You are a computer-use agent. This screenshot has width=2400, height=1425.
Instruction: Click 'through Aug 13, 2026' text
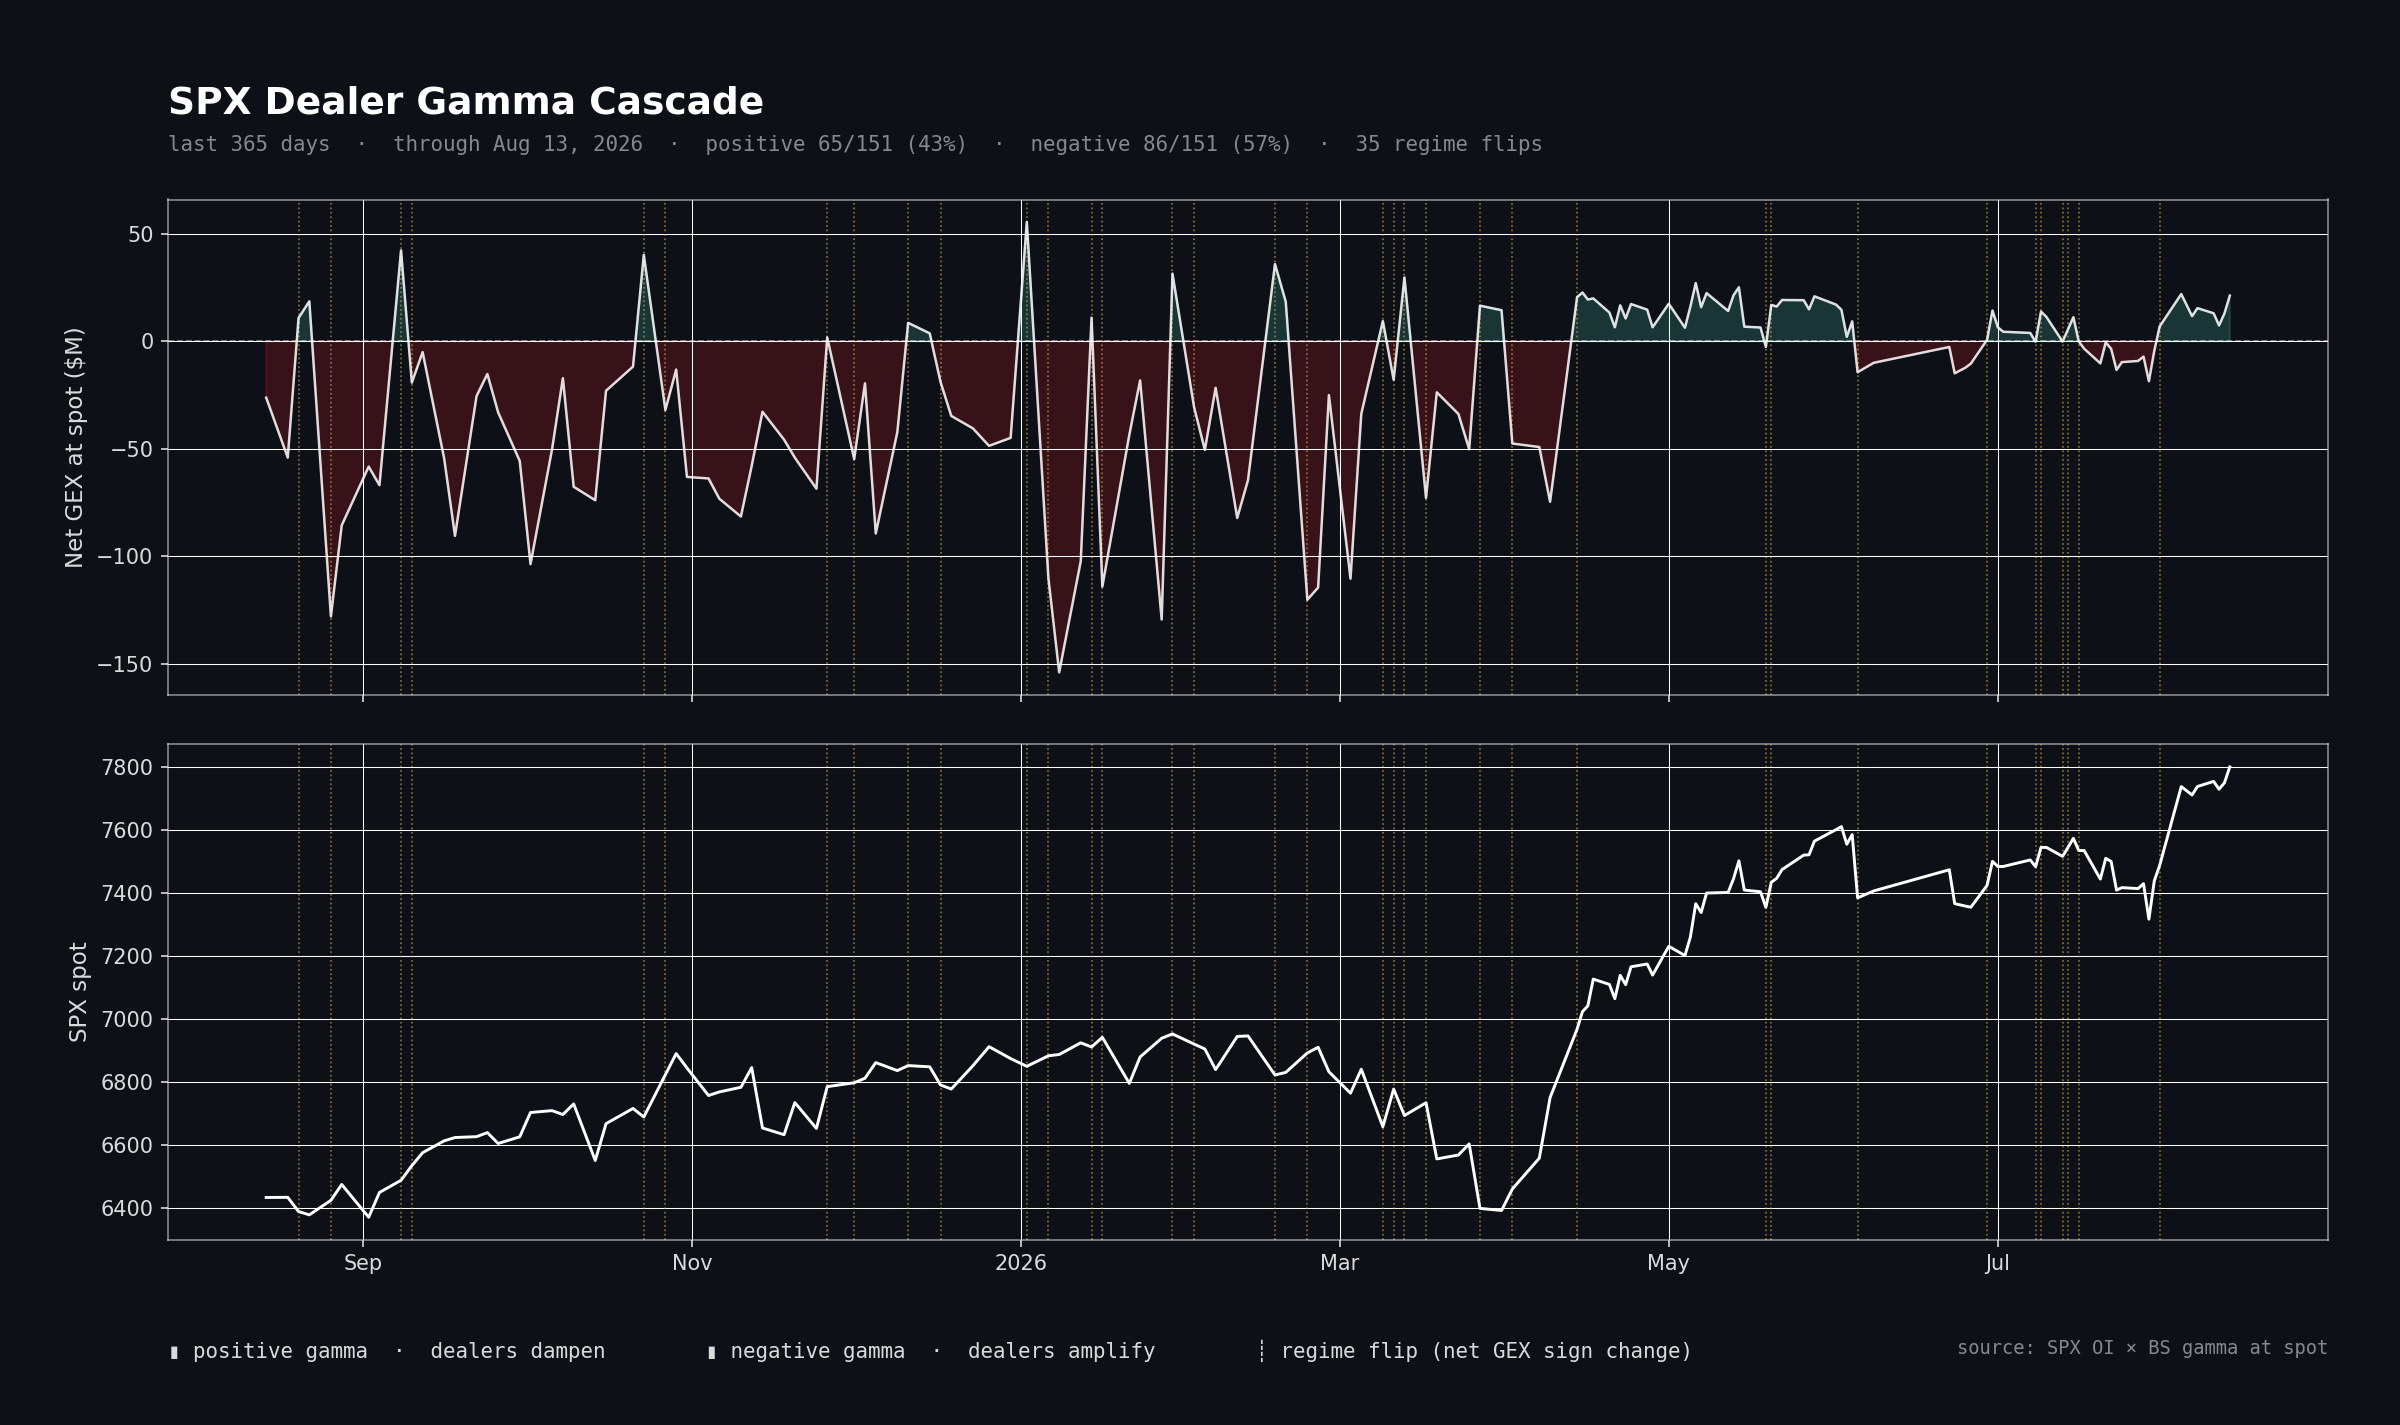518,144
